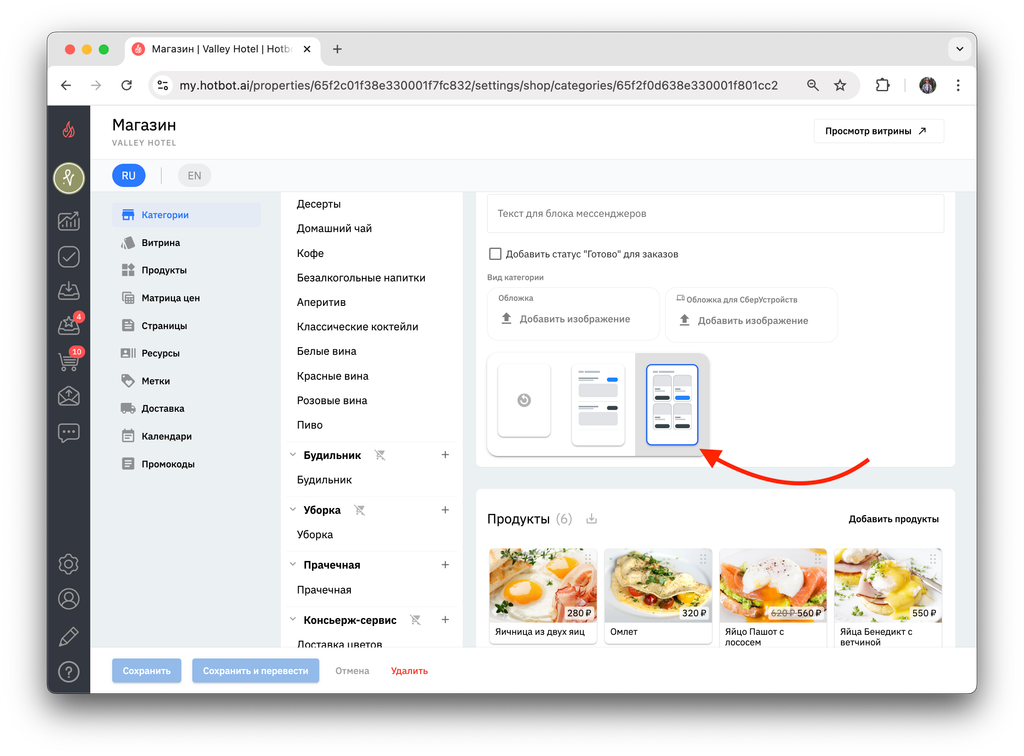
Task: Select the list layout category view option
Action: [x=598, y=405]
